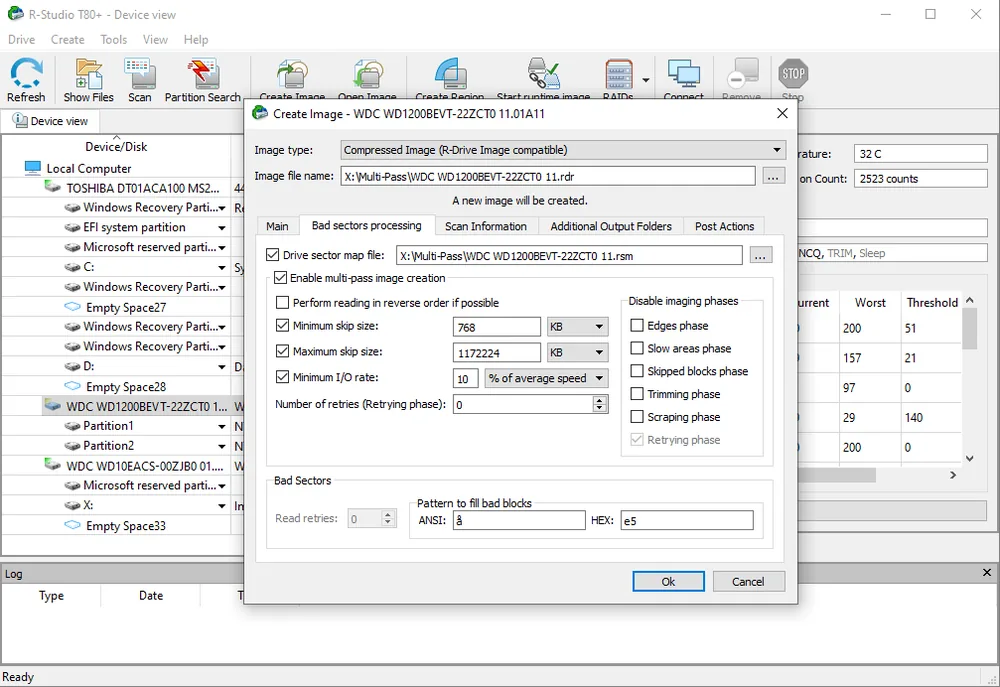Switch to the Scan Information tab
This screenshot has height=687, width=1000.
tap(486, 226)
